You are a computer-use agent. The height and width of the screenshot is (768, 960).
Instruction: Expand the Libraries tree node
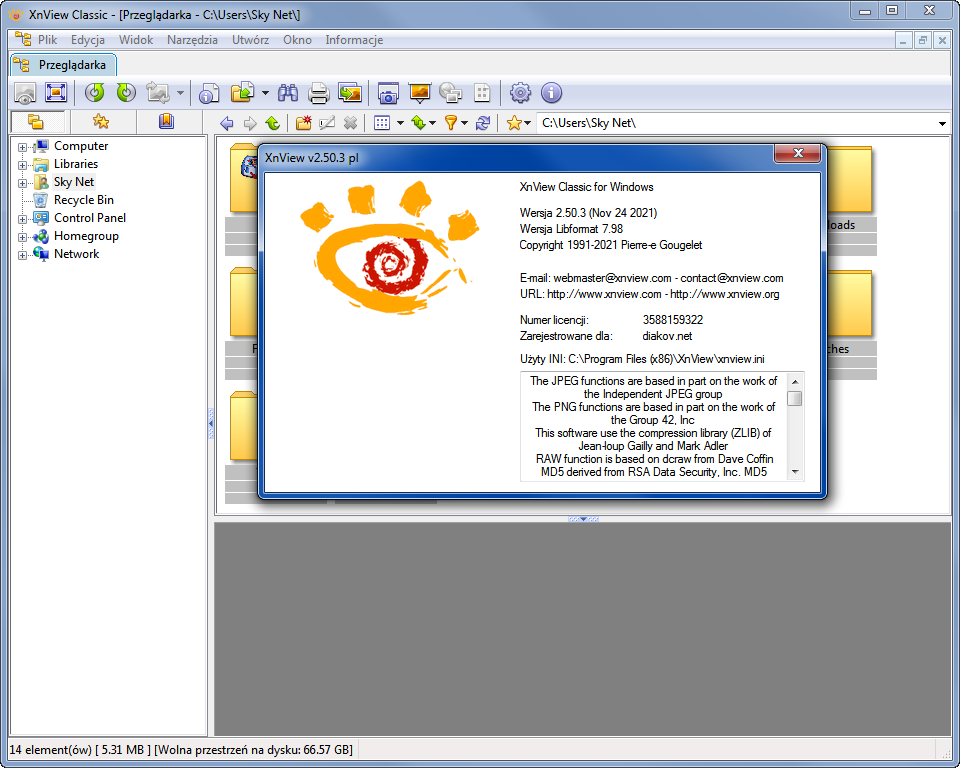tap(23, 165)
